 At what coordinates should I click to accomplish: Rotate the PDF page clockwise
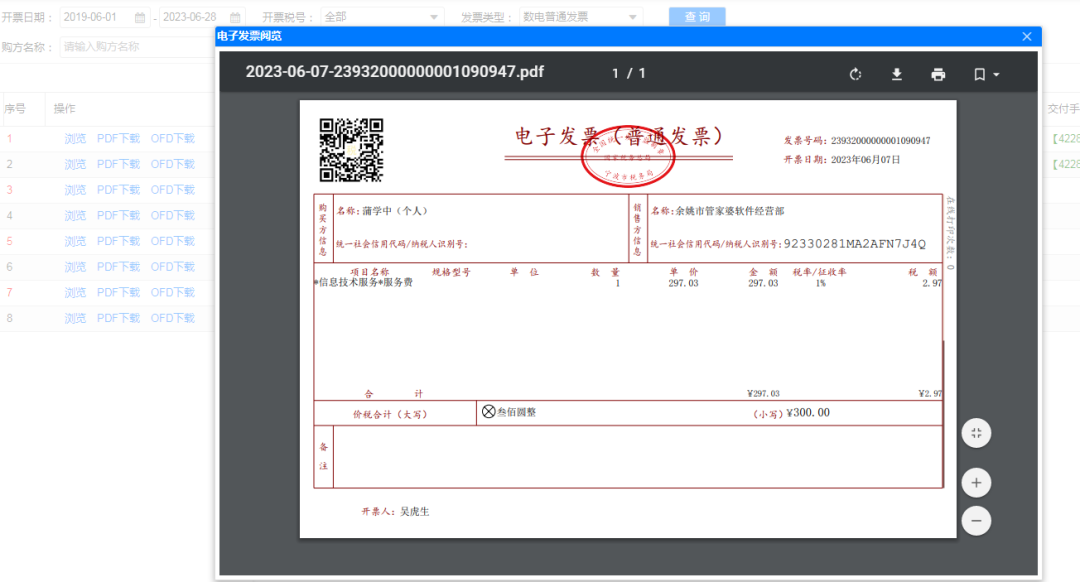855,74
